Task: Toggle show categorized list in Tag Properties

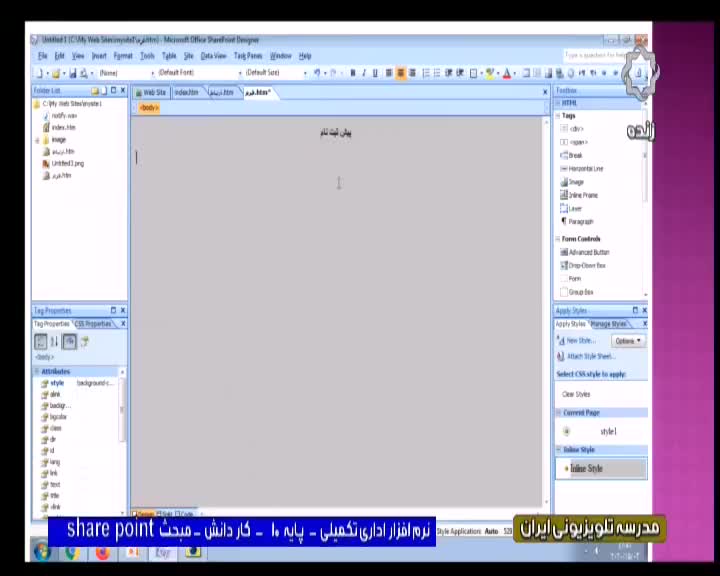Action: coord(41,342)
